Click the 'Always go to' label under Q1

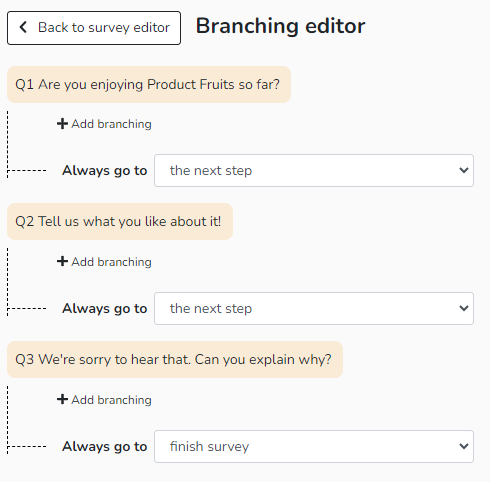[105, 171]
